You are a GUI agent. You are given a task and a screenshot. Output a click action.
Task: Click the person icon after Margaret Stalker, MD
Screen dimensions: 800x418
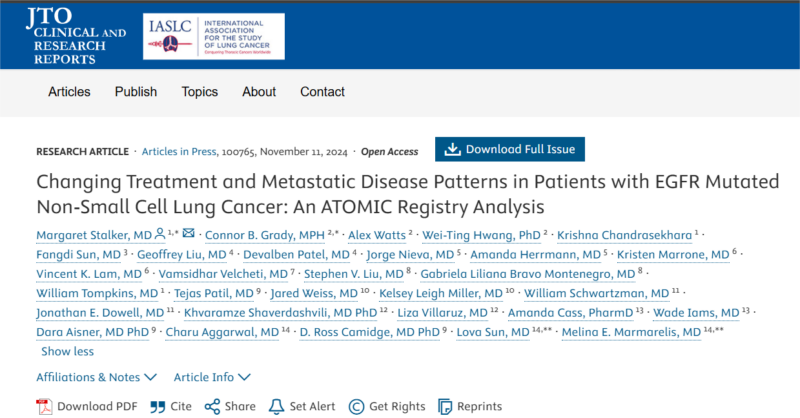[160, 234]
